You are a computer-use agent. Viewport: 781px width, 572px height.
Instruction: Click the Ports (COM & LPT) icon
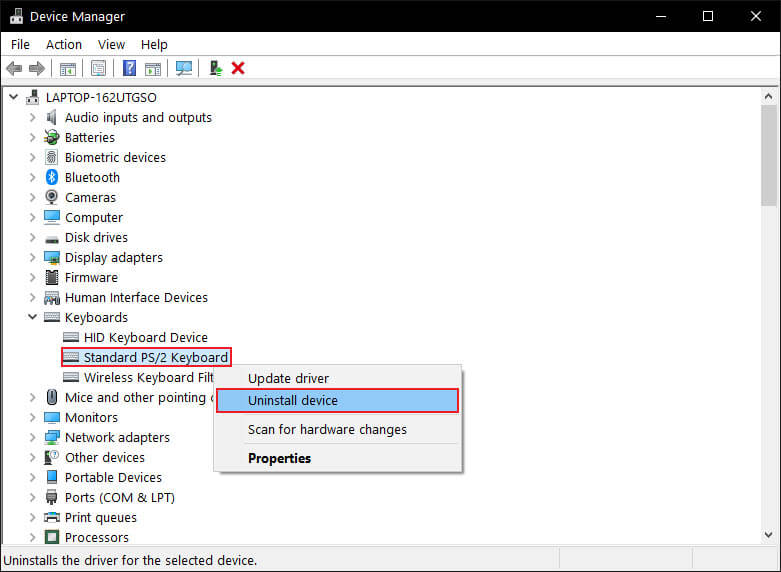pos(52,497)
